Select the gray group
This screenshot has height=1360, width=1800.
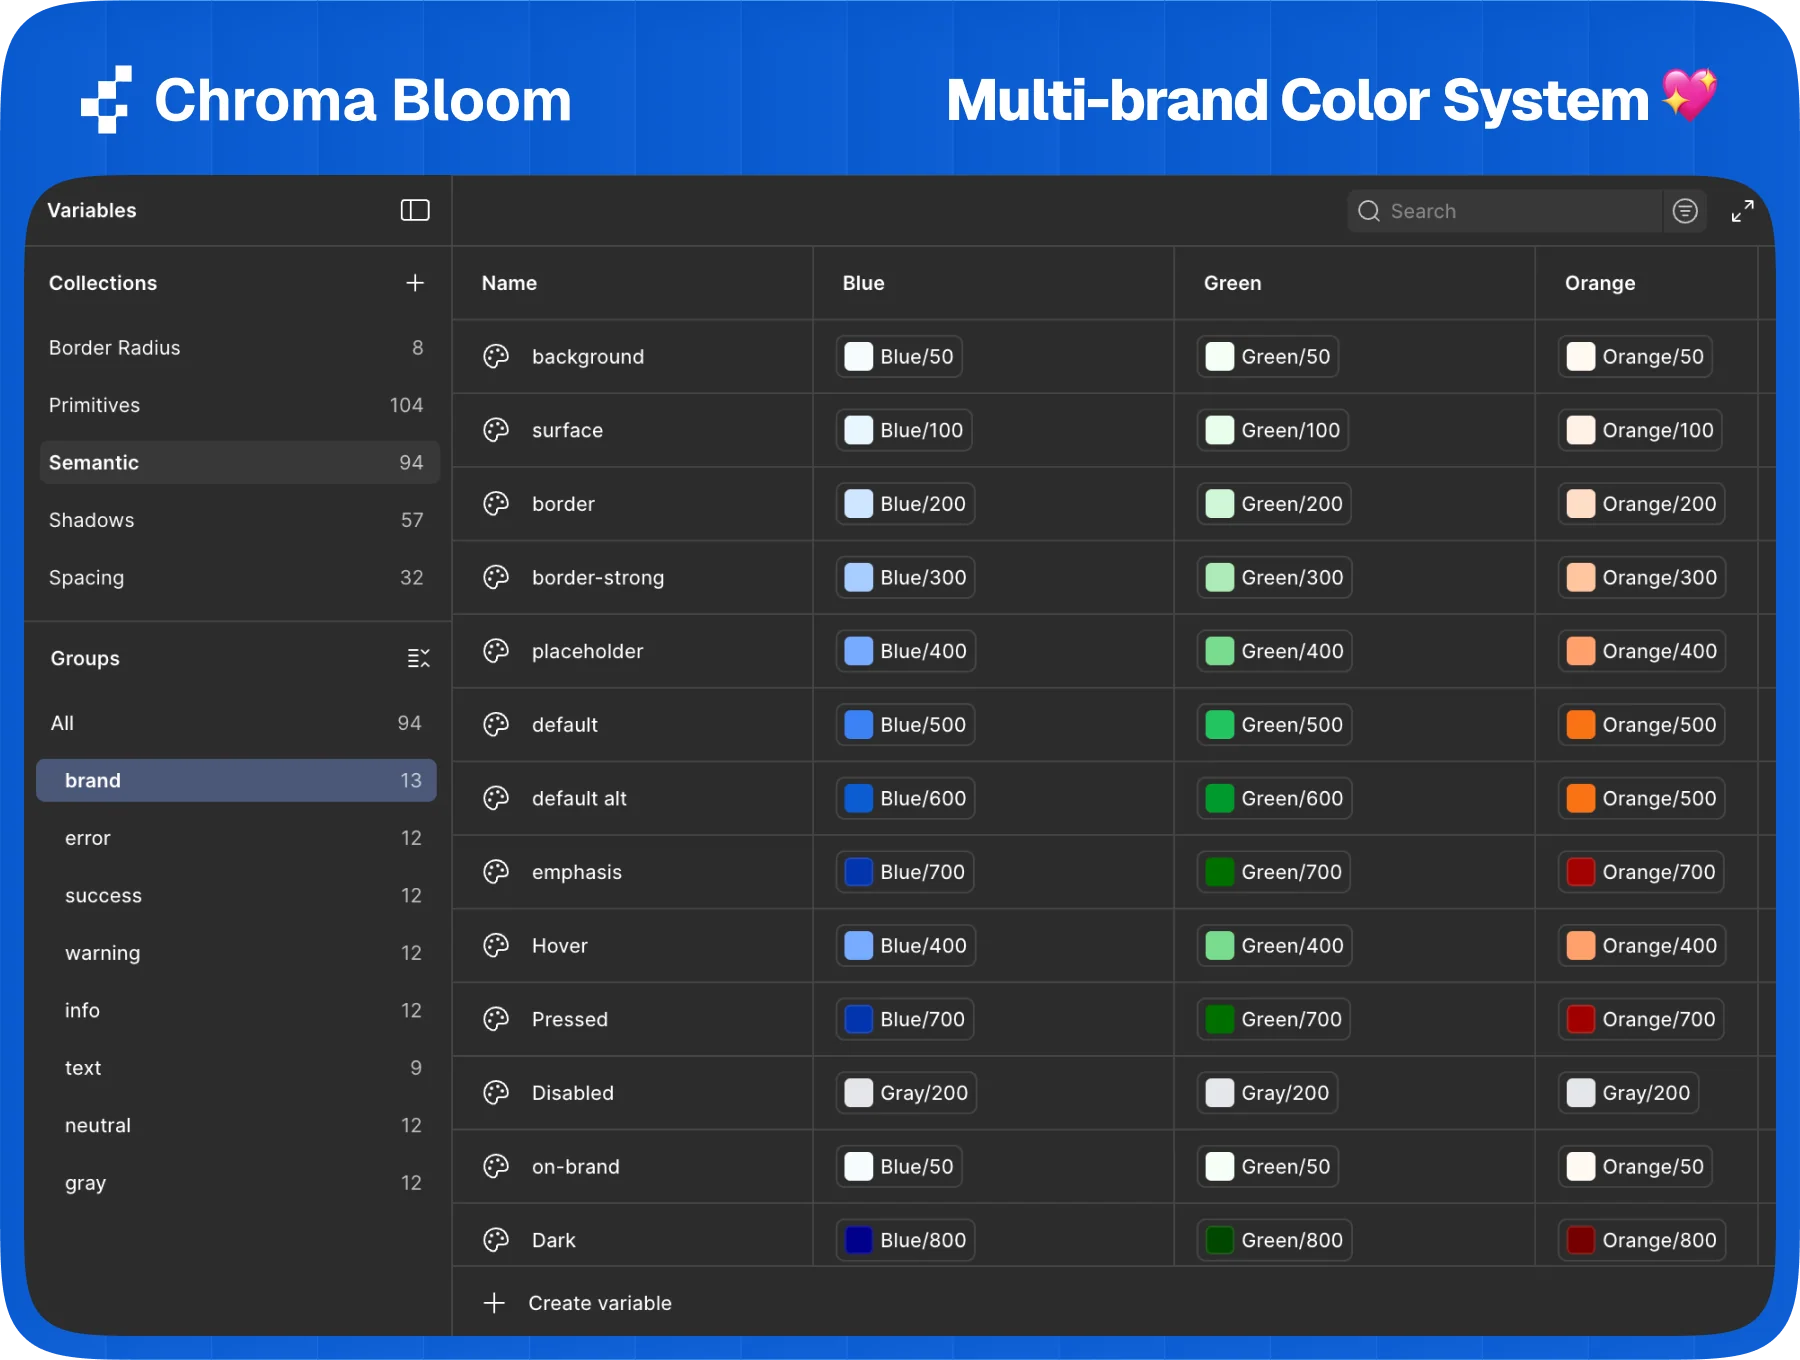[236, 1183]
